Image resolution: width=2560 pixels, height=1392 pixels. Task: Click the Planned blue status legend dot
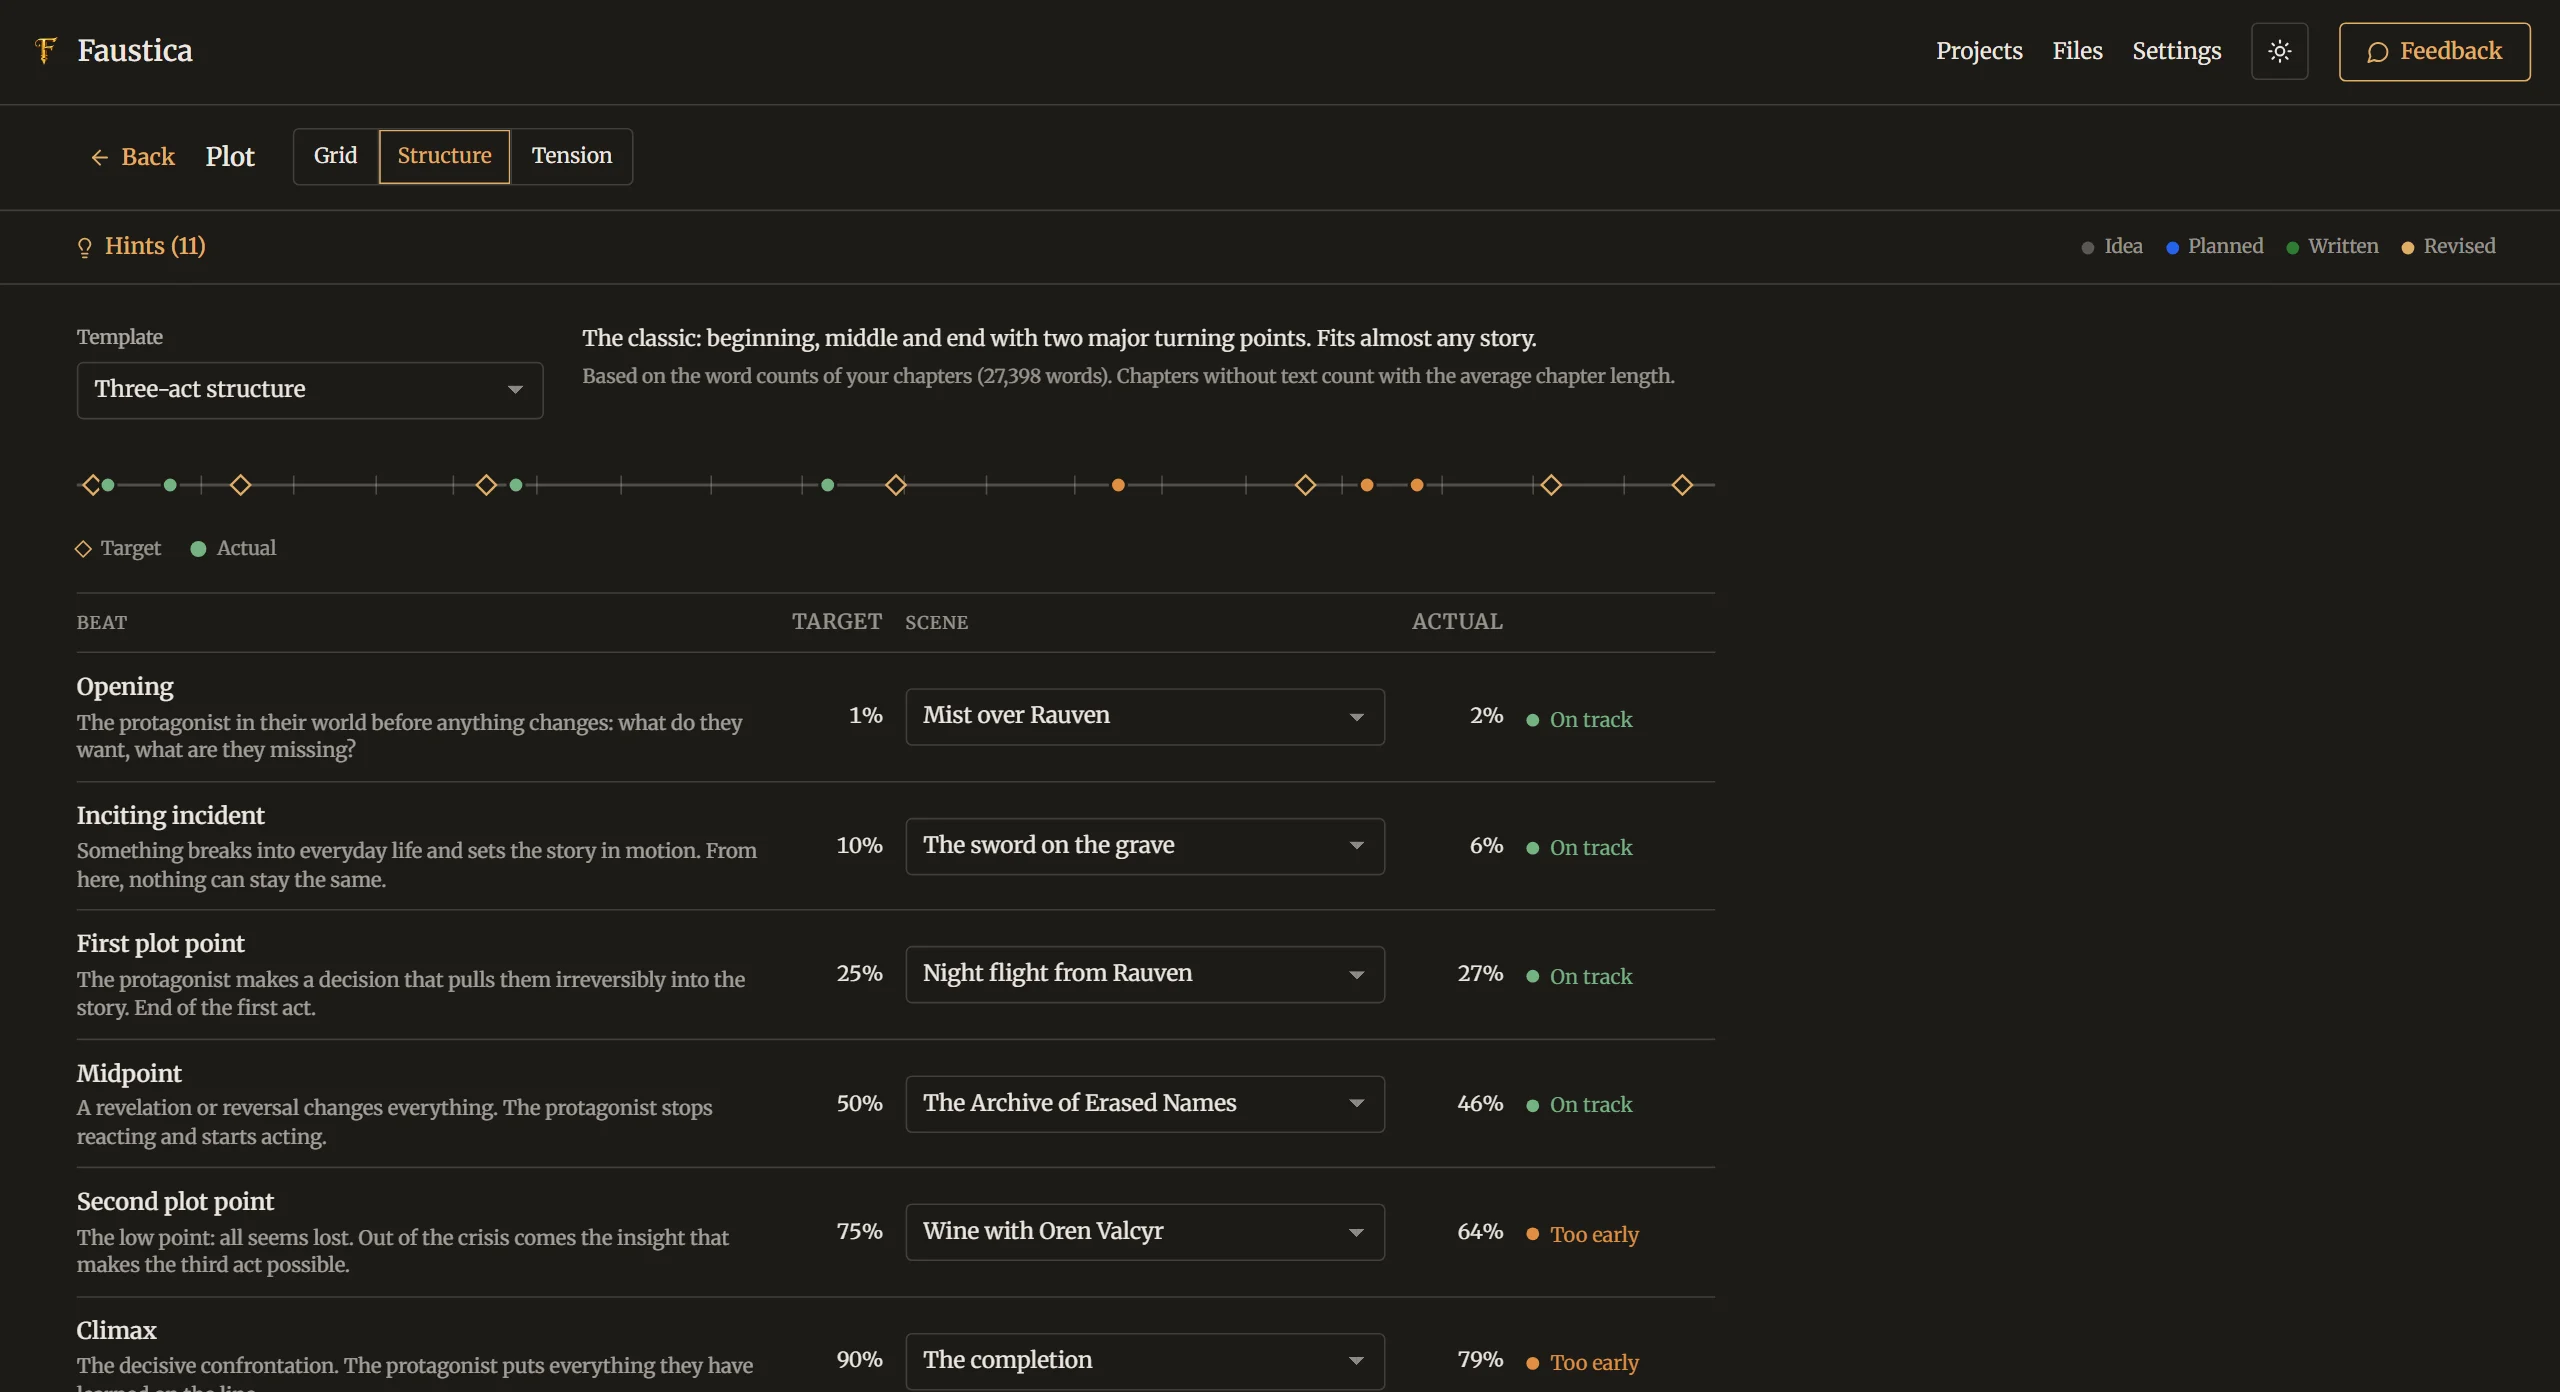pos(2172,248)
